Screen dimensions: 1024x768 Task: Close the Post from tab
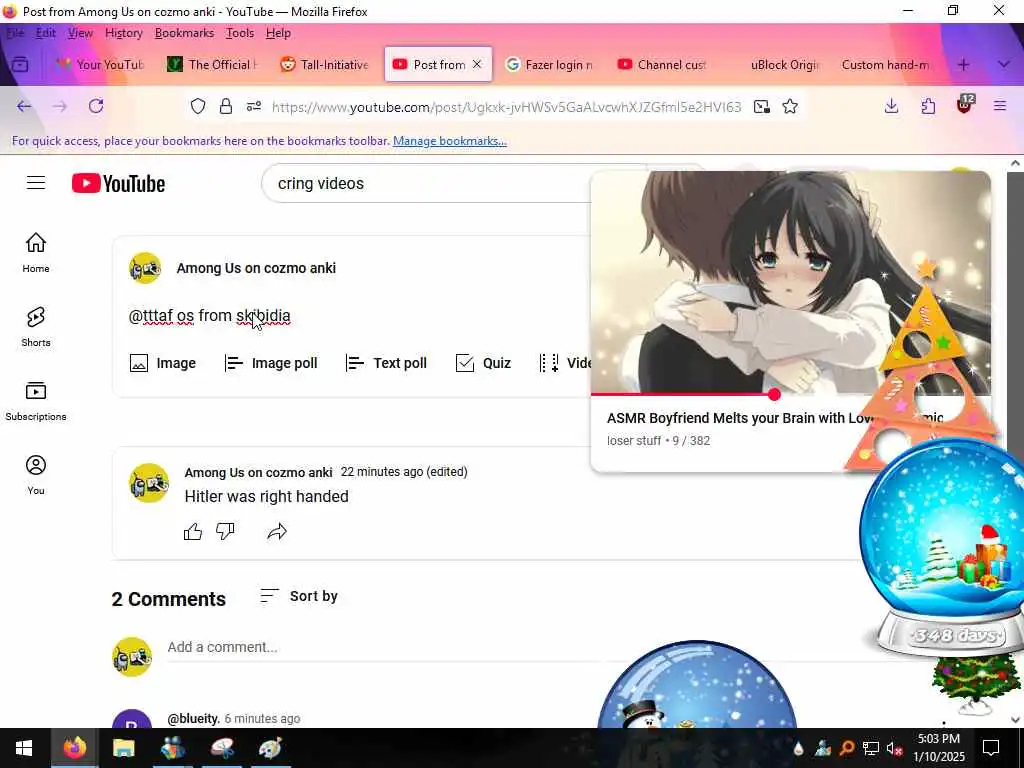point(477,64)
